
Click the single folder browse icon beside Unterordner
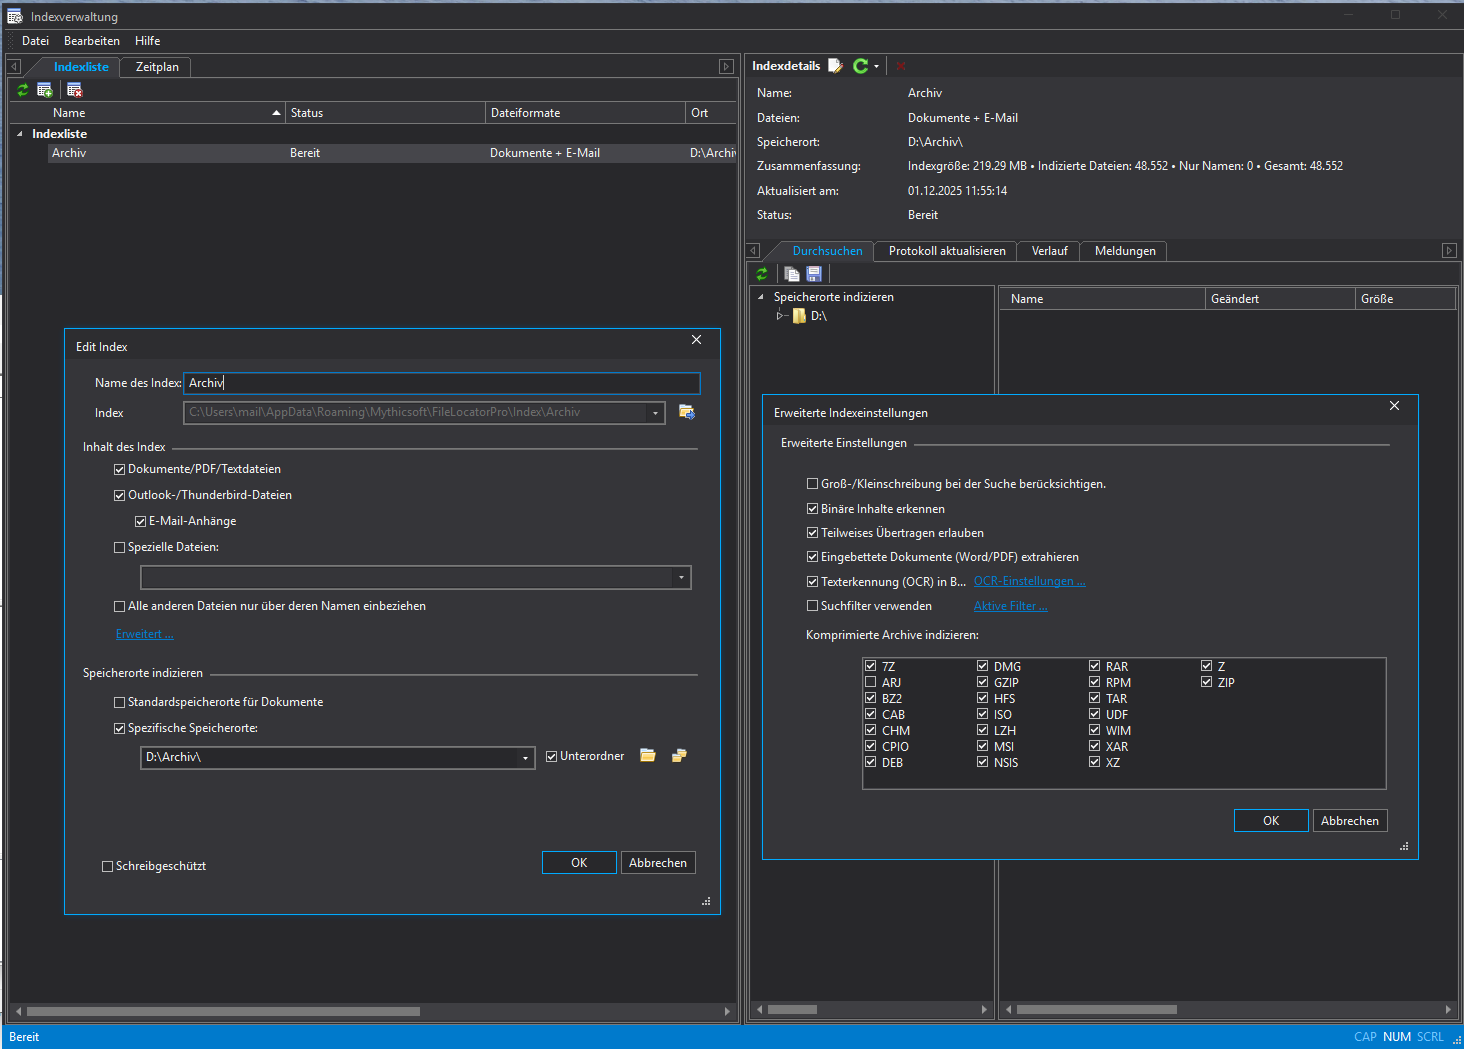coord(648,756)
